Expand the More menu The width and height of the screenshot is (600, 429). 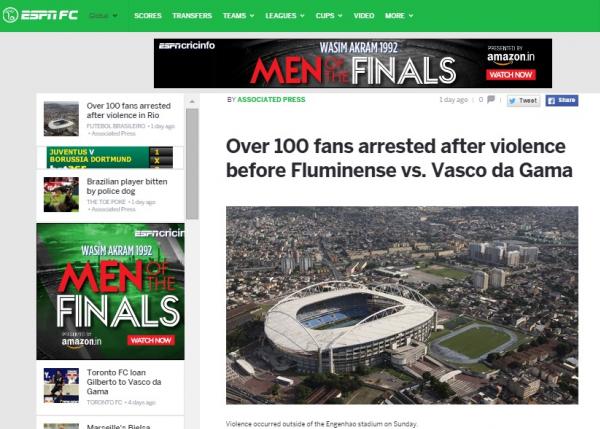397,16
